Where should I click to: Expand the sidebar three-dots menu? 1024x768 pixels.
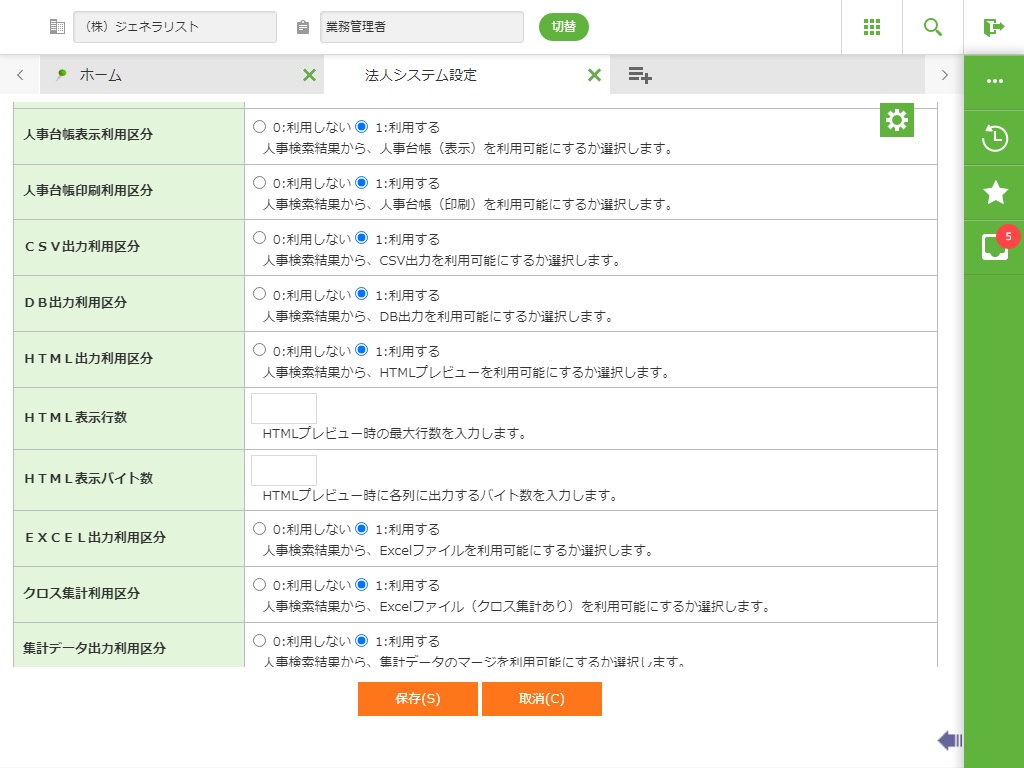point(994,81)
